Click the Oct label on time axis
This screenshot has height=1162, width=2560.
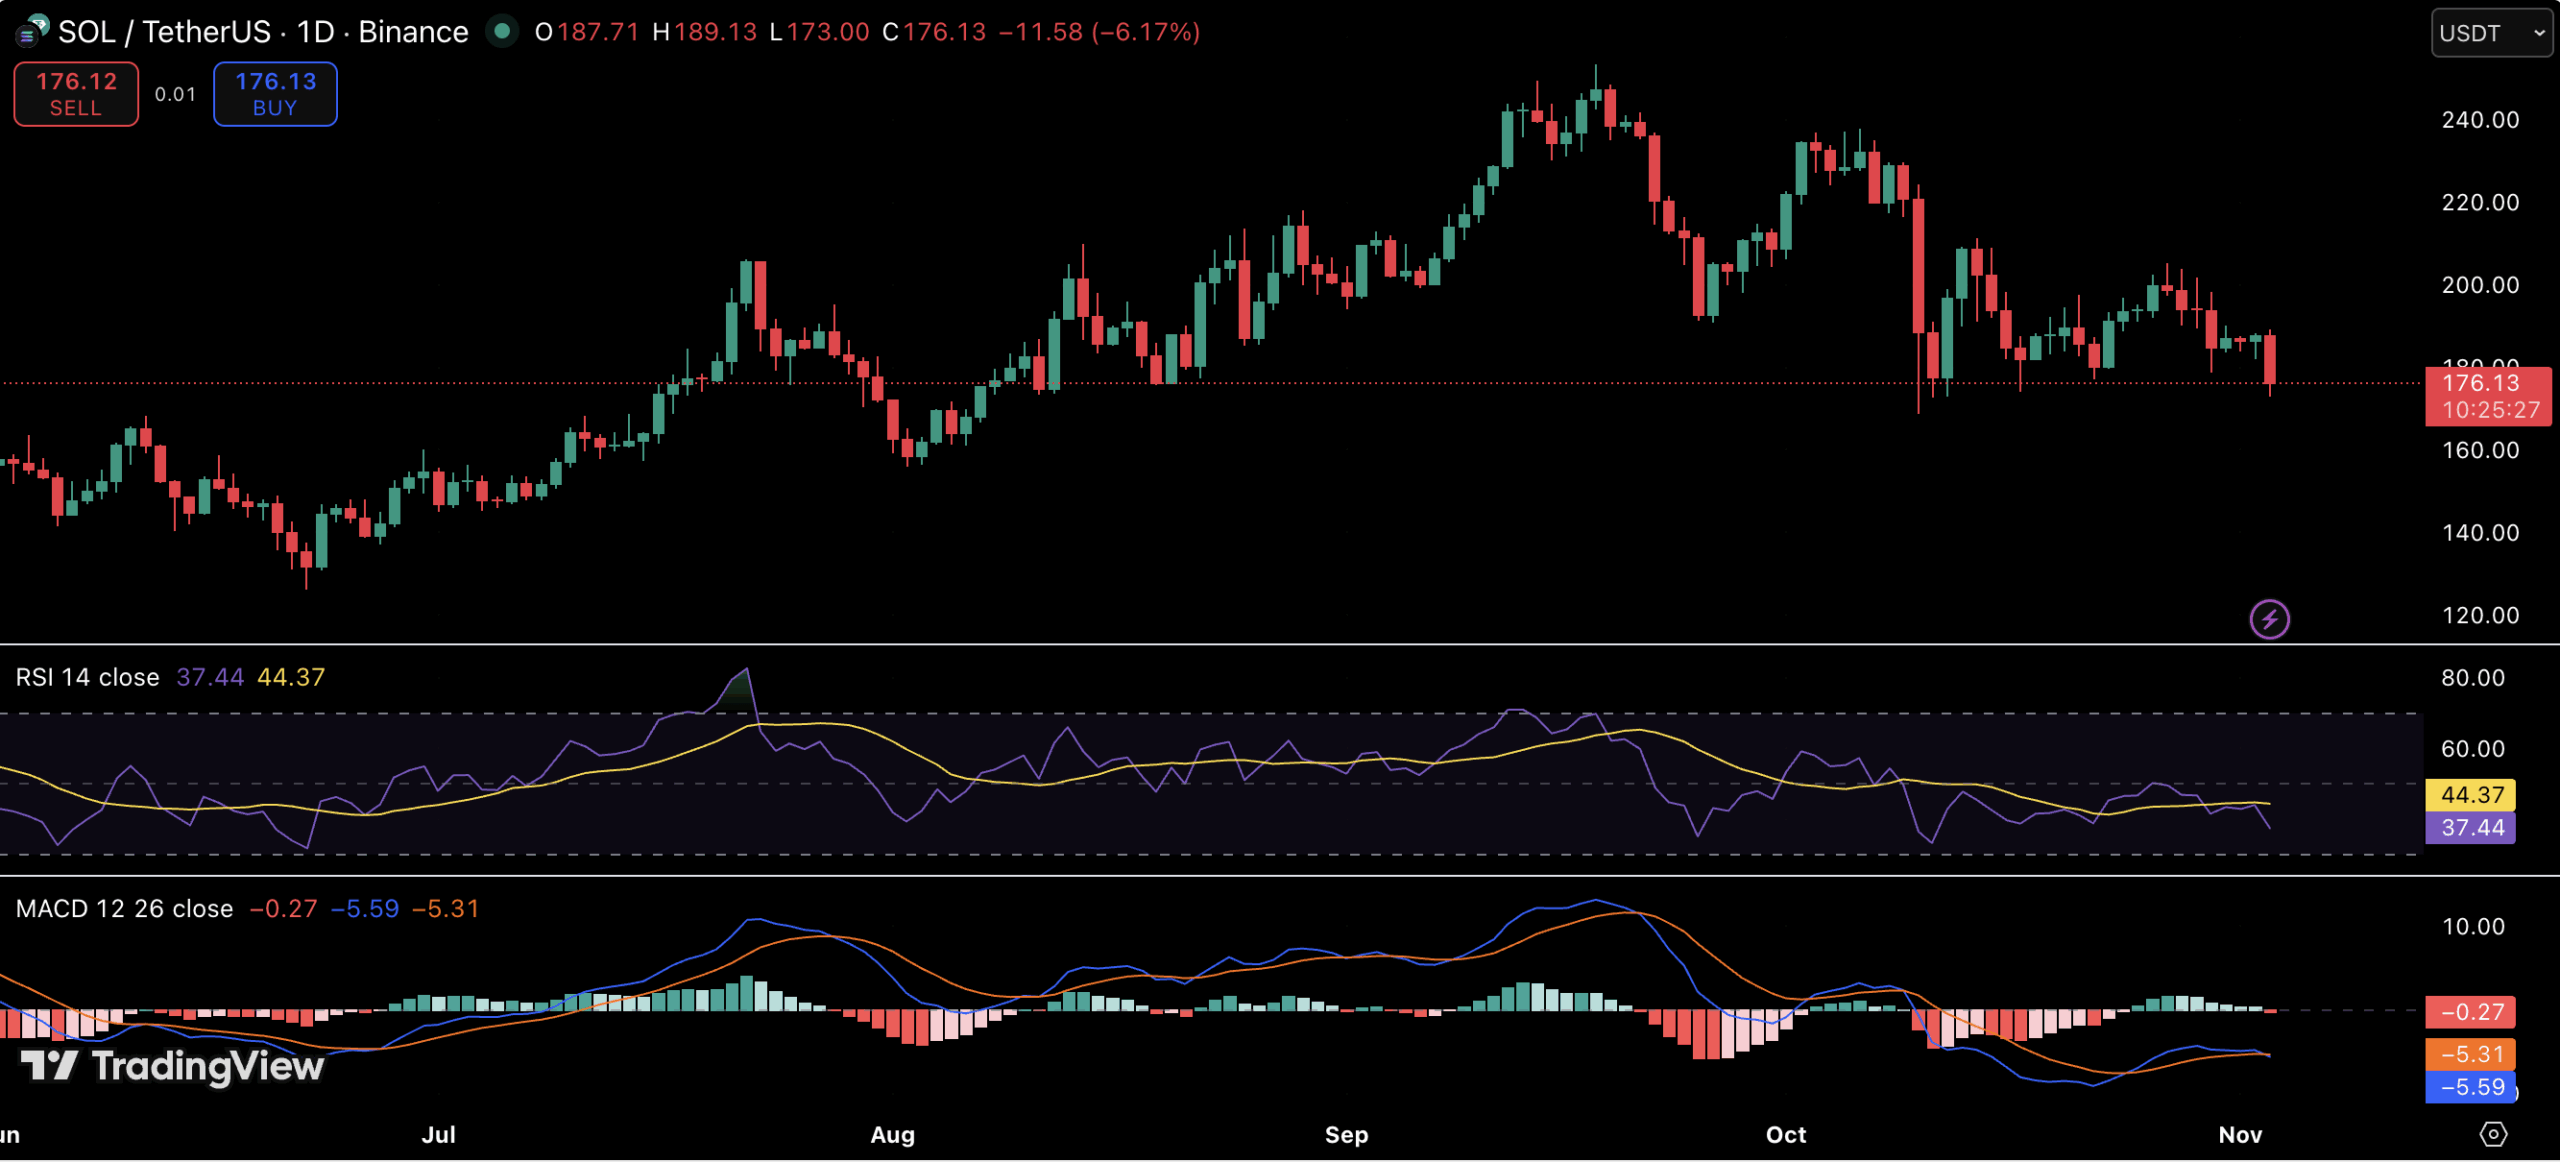click(1786, 1134)
